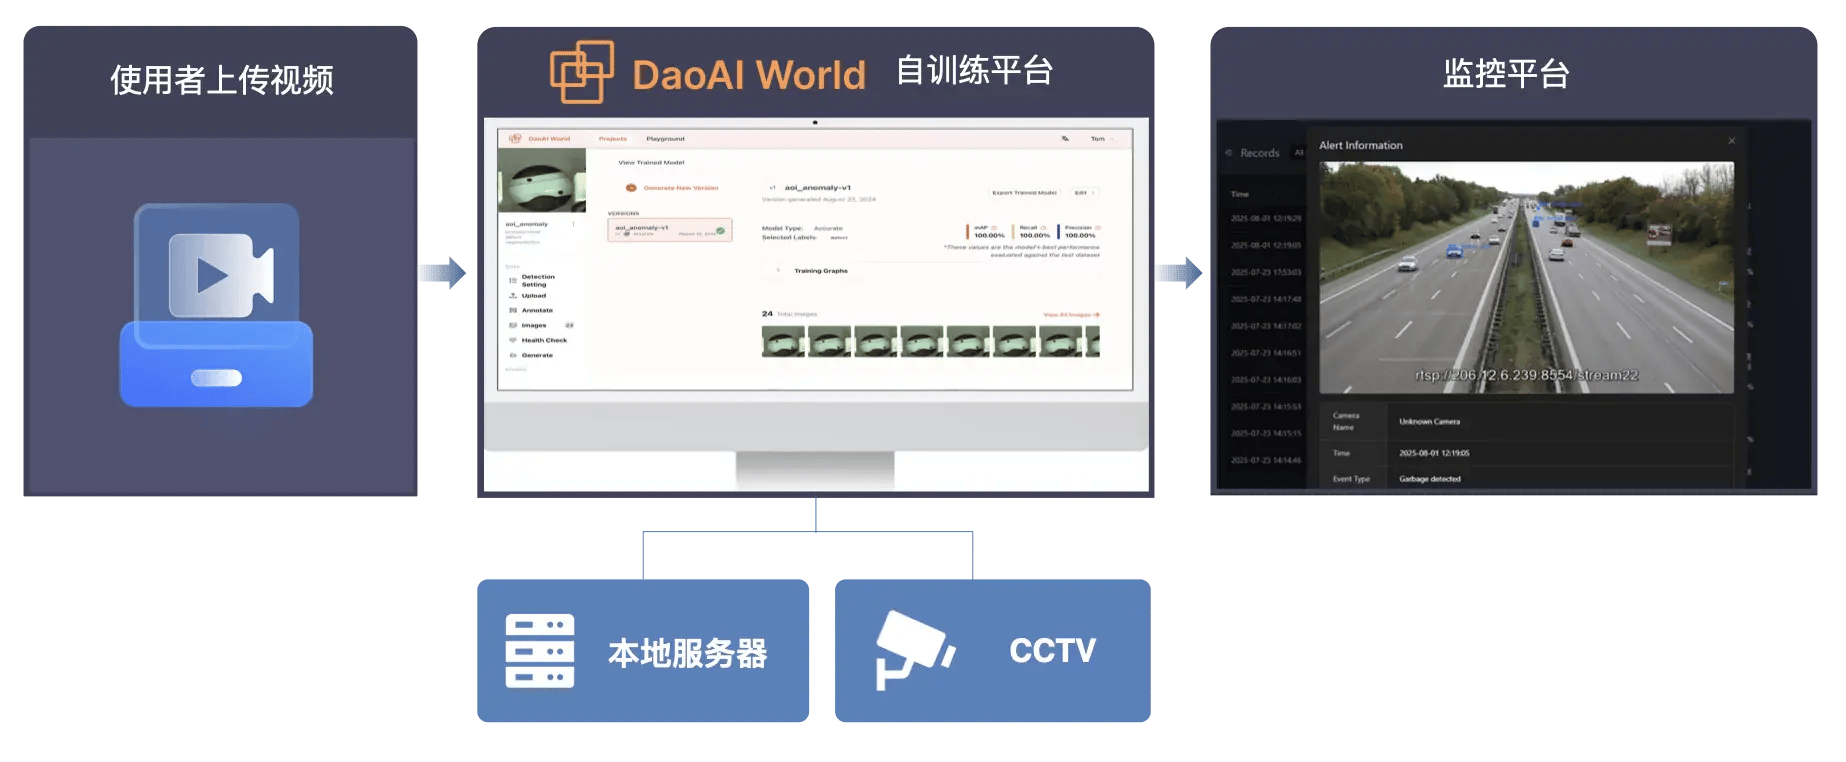Click the Precision 100.00% metric
The image size is (1846, 762).
(x=1077, y=232)
